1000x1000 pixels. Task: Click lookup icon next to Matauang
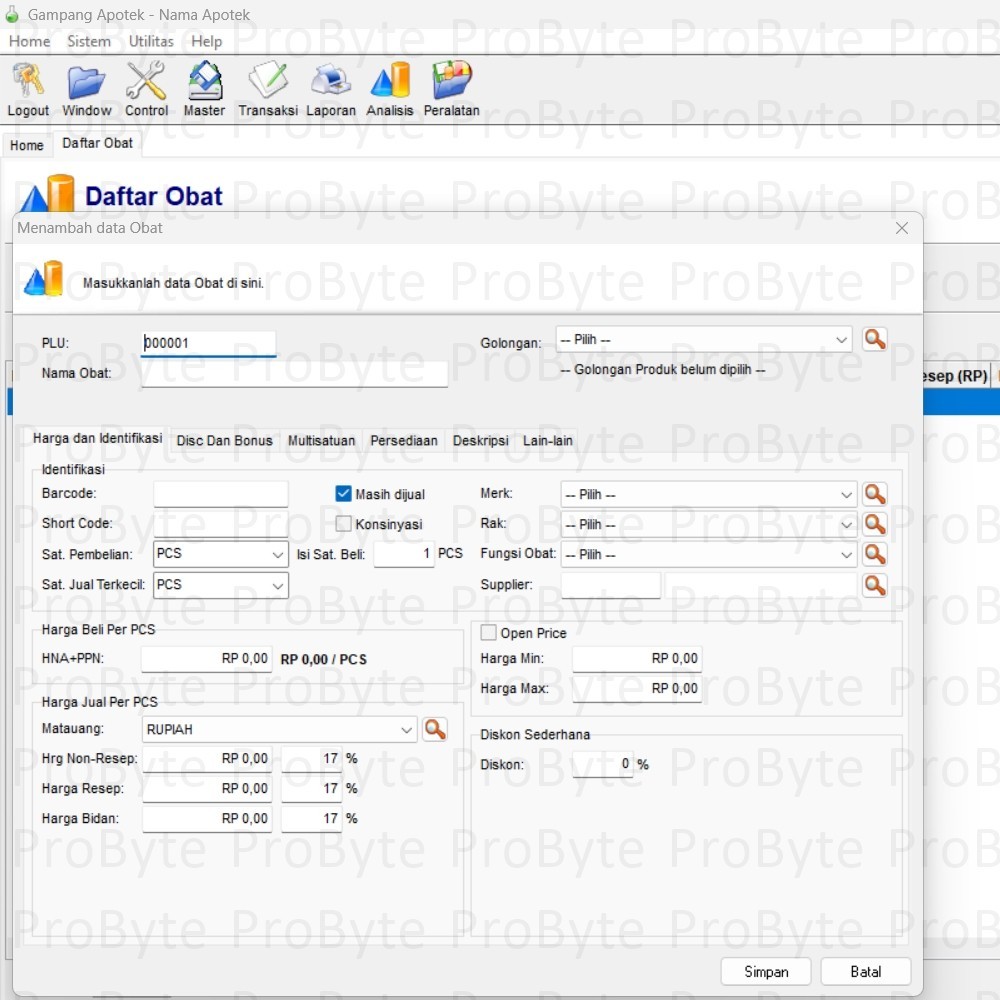click(435, 730)
